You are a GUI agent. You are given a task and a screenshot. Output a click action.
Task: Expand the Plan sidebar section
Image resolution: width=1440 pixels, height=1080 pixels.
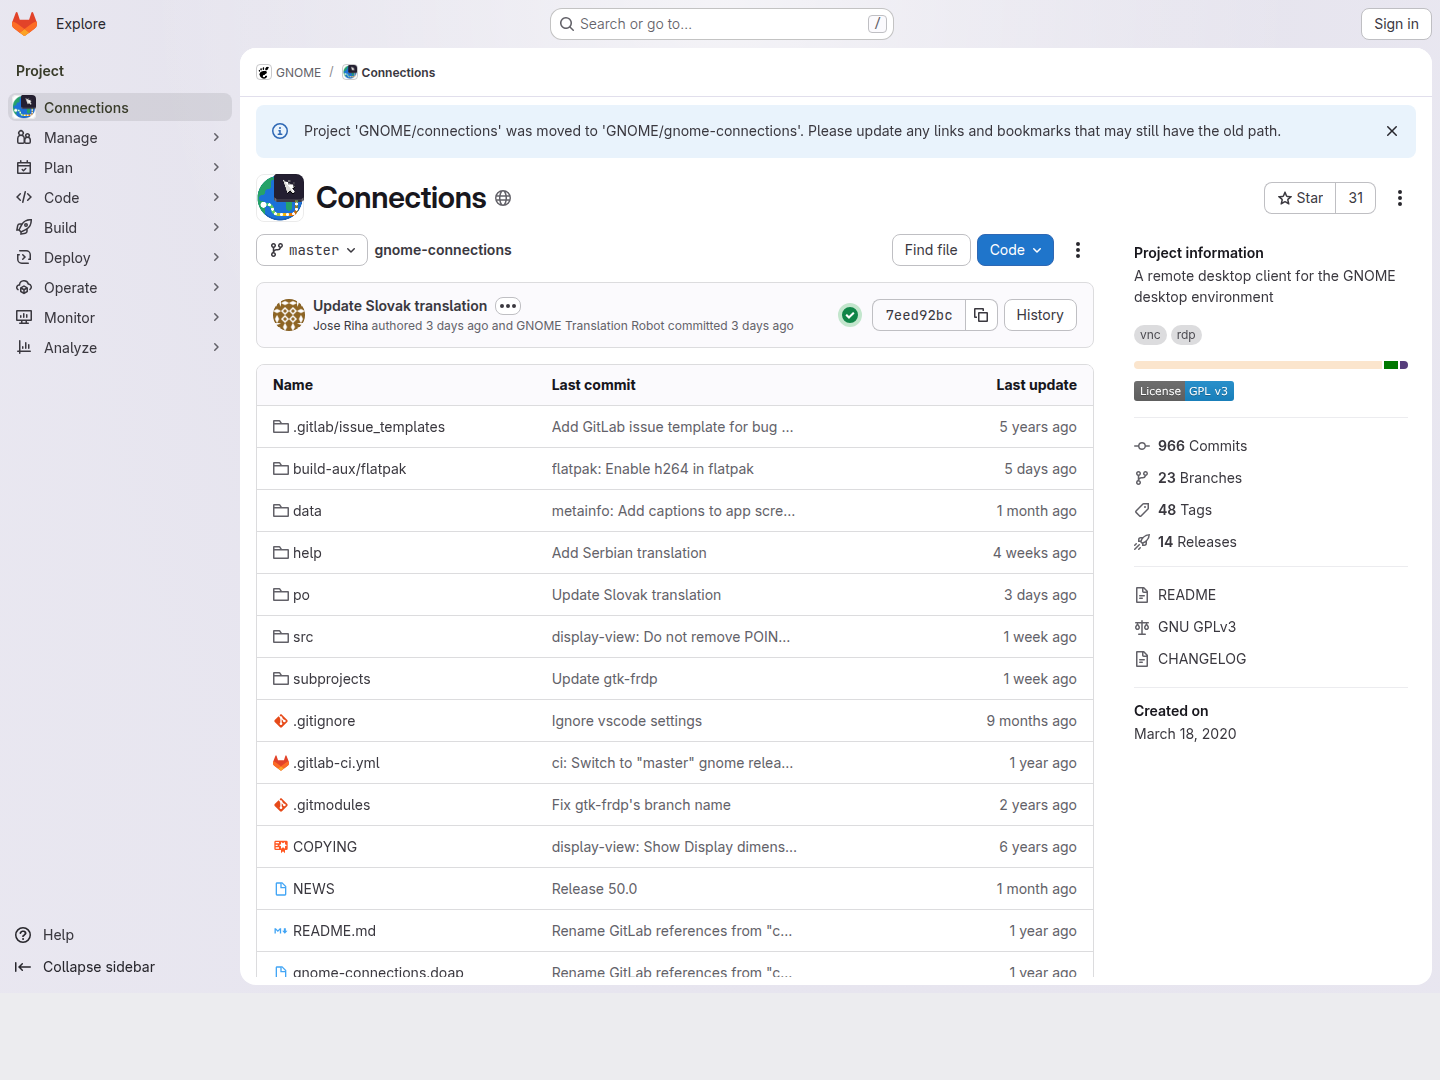pos(120,168)
